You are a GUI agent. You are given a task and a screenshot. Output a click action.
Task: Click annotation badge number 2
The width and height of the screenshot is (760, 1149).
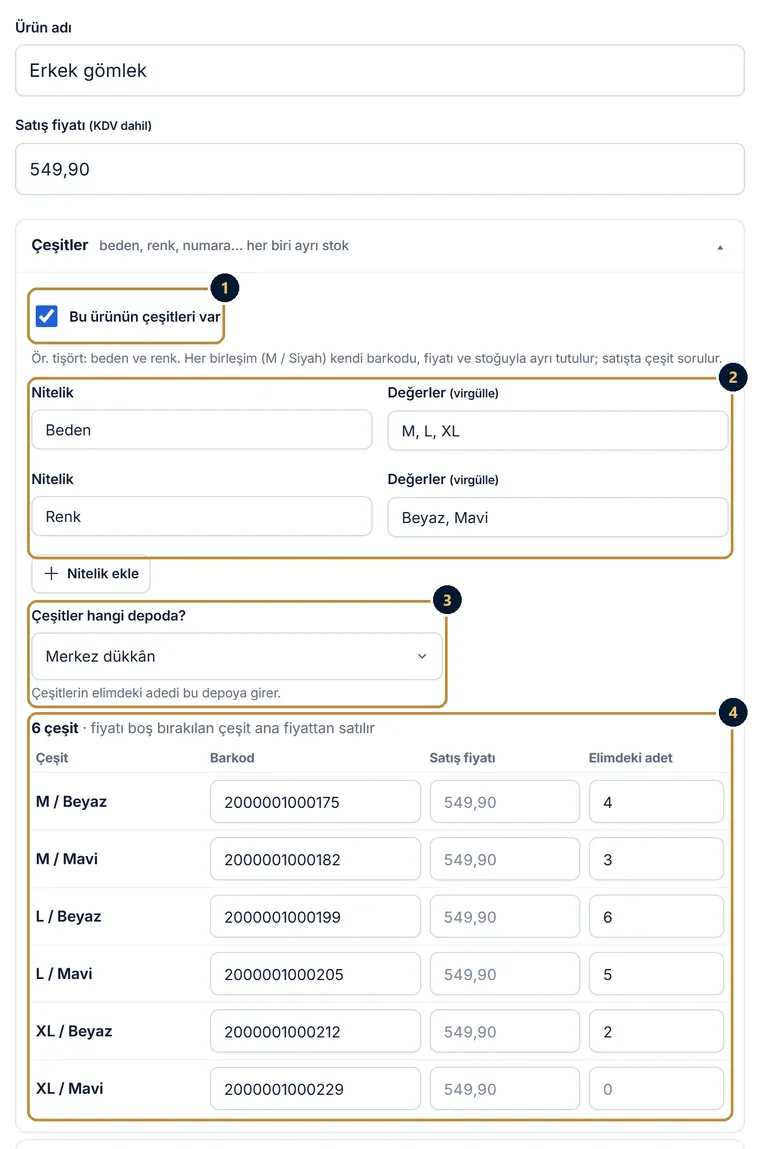tap(732, 378)
